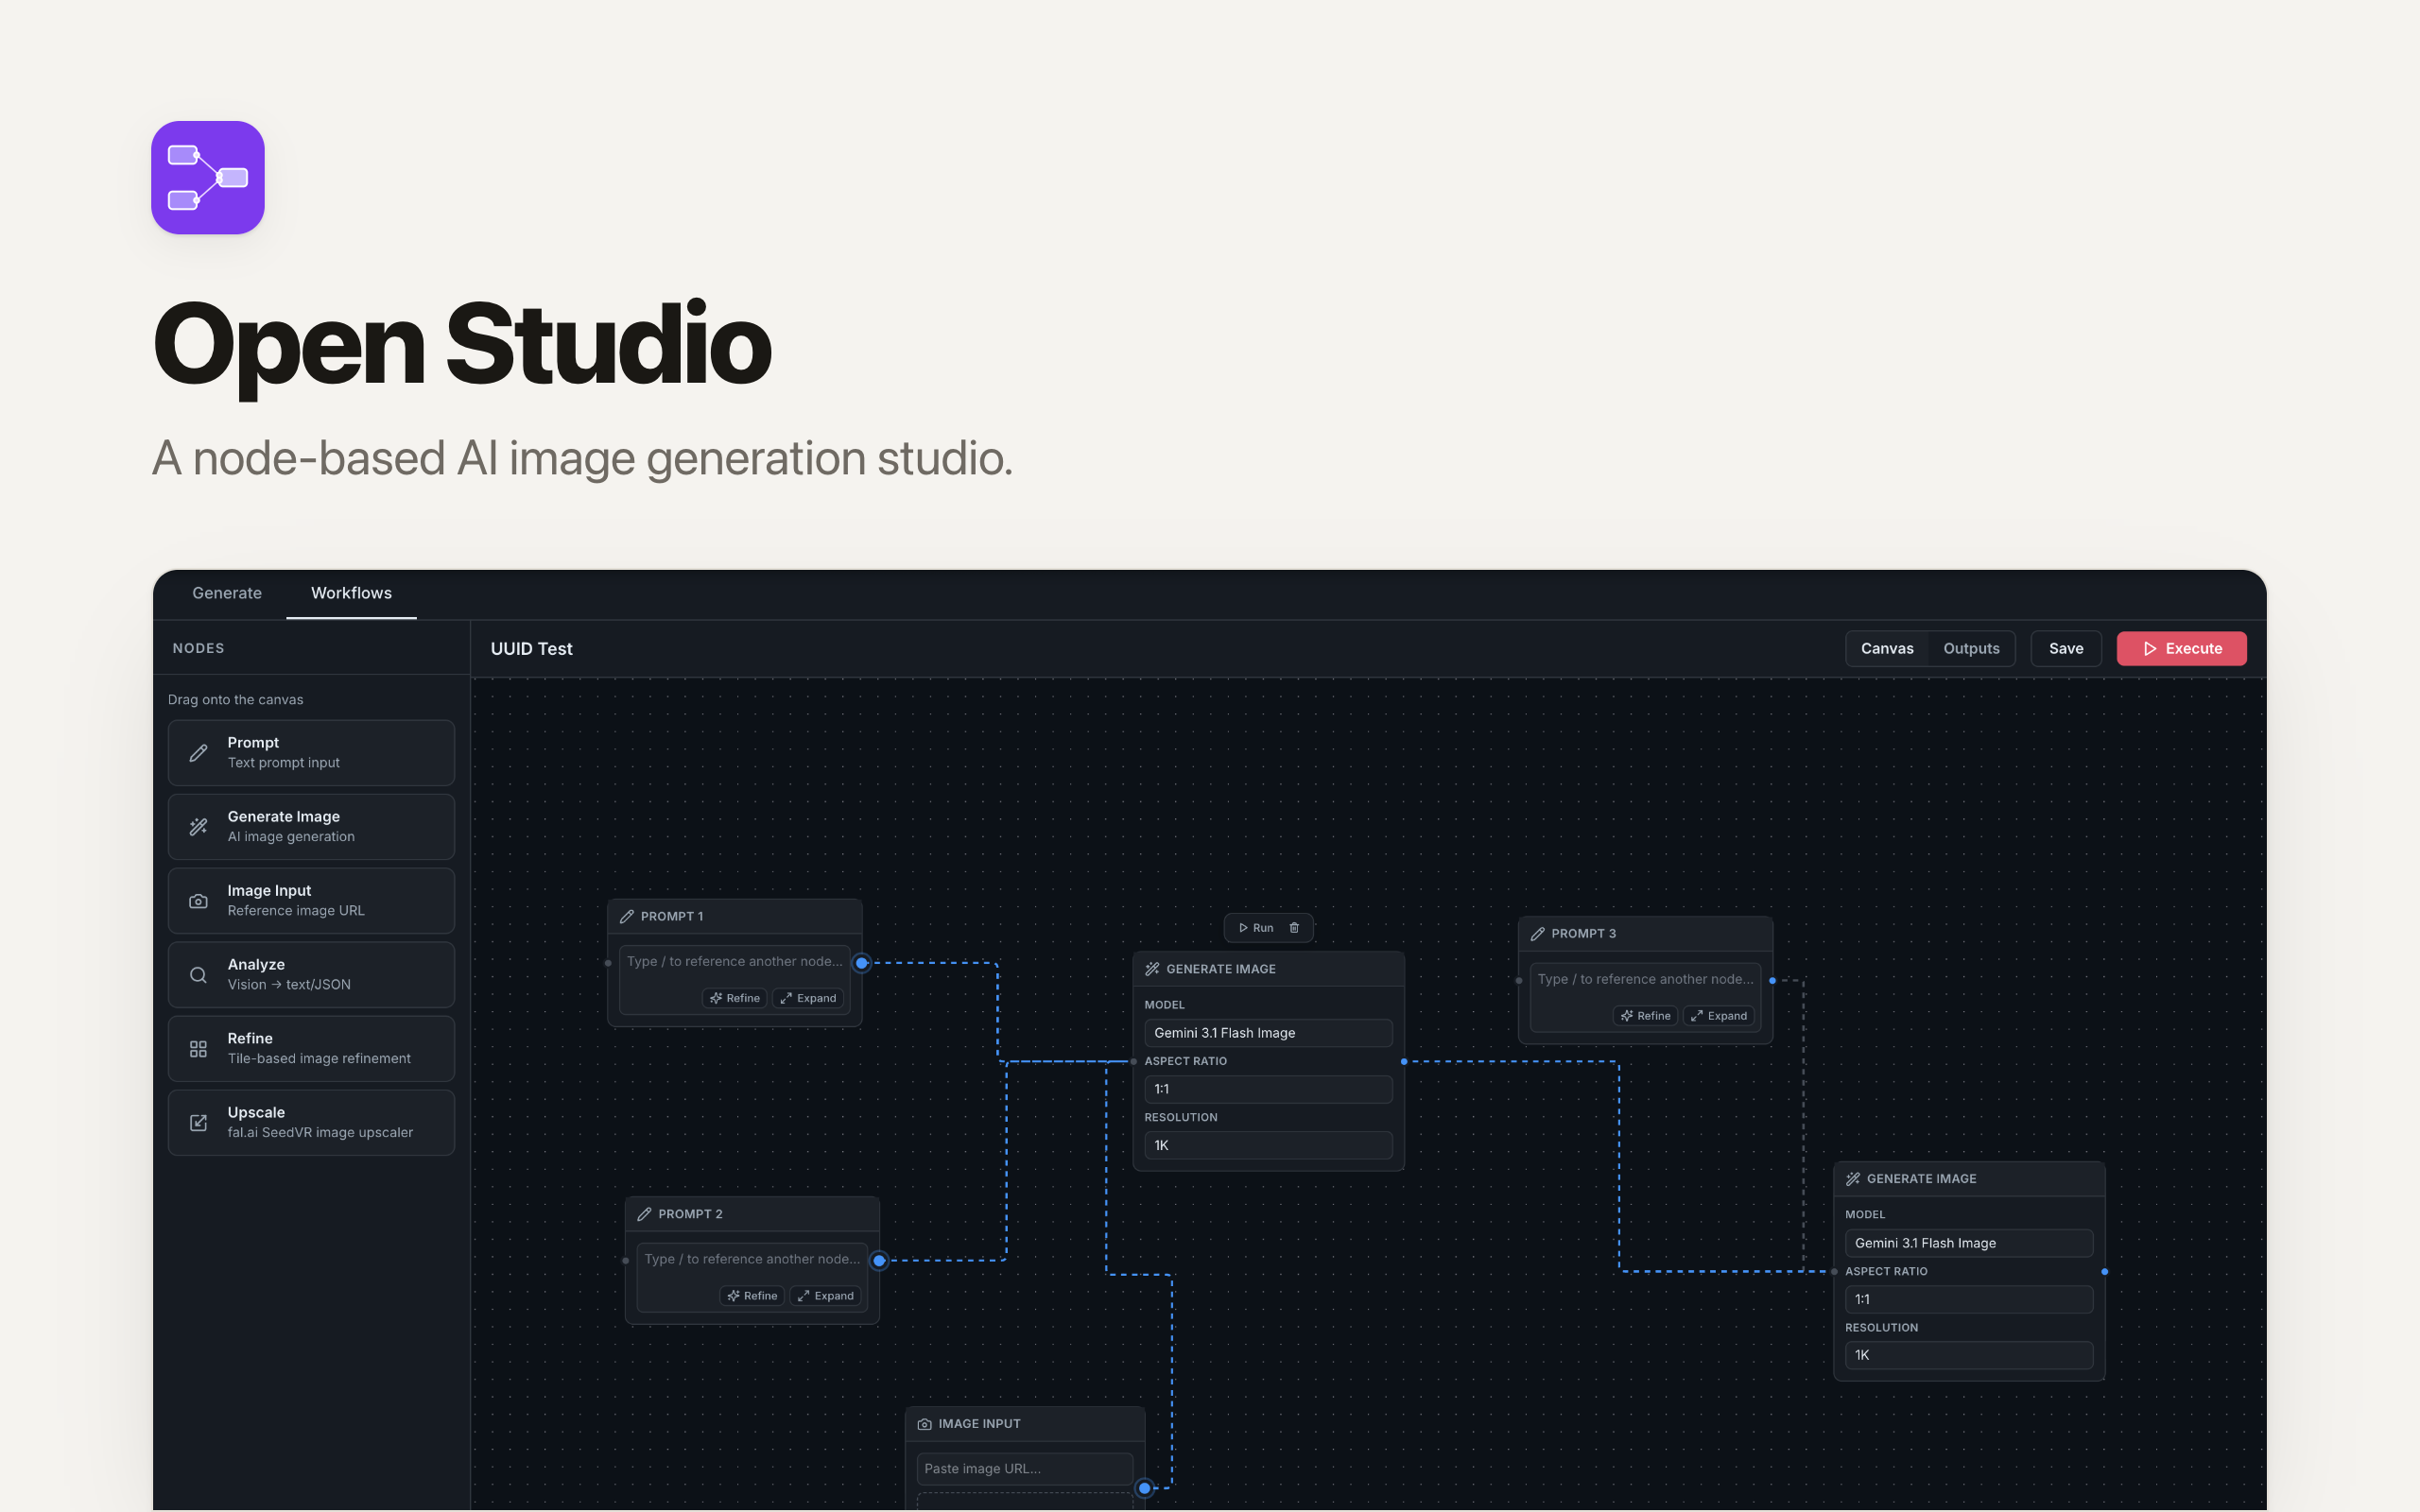Click wand icon in right Generate Image header
2420x1512 pixels.
click(x=1853, y=1179)
